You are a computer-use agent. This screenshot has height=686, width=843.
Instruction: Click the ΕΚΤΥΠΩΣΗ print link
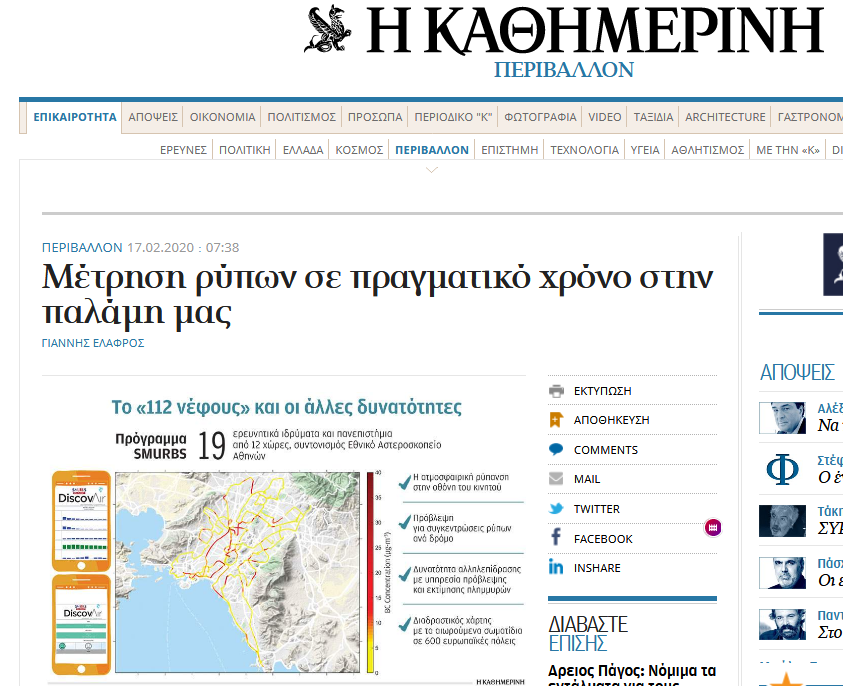coord(602,391)
